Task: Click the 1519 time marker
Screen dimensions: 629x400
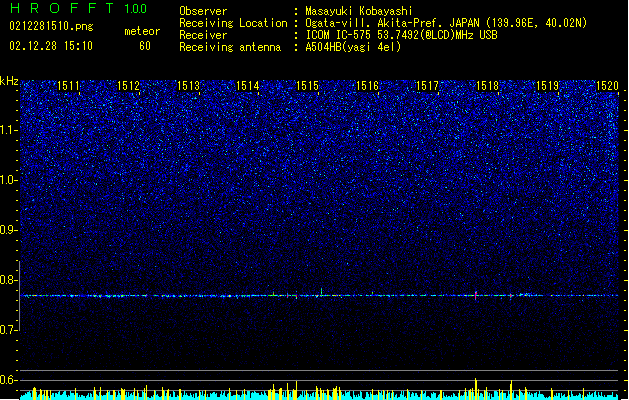Action: (x=548, y=85)
